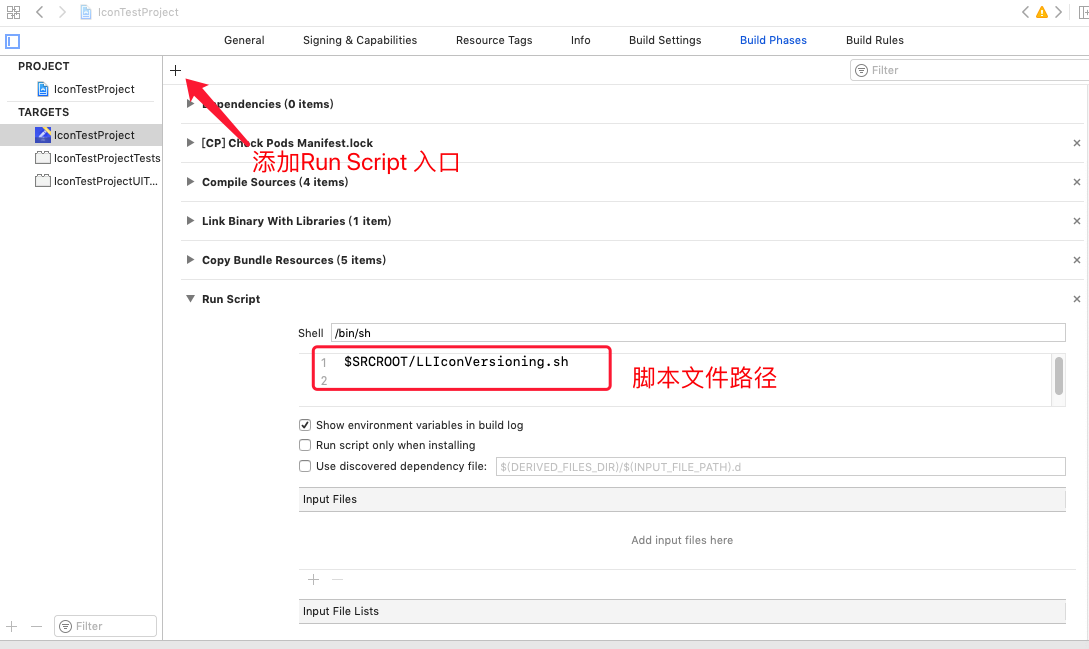Open the General tab
The image size is (1089, 649).
(x=244, y=40)
